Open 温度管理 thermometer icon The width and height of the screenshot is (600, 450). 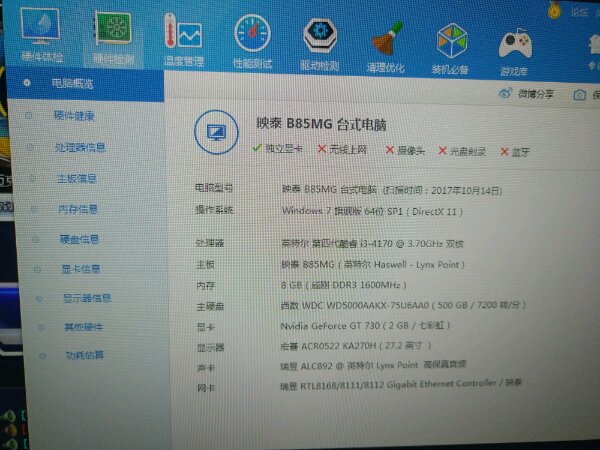point(183,31)
